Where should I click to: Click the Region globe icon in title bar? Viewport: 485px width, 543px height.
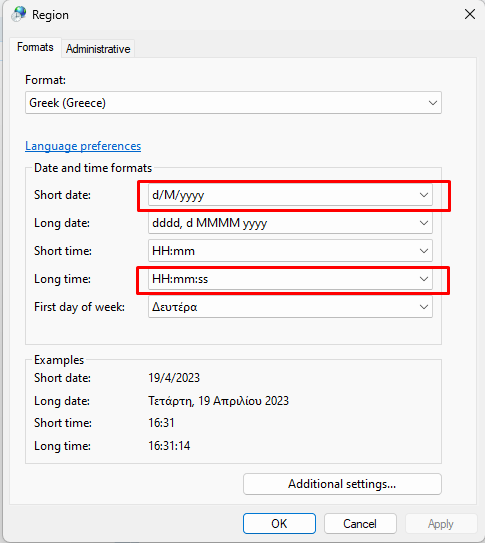click(19, 14)
